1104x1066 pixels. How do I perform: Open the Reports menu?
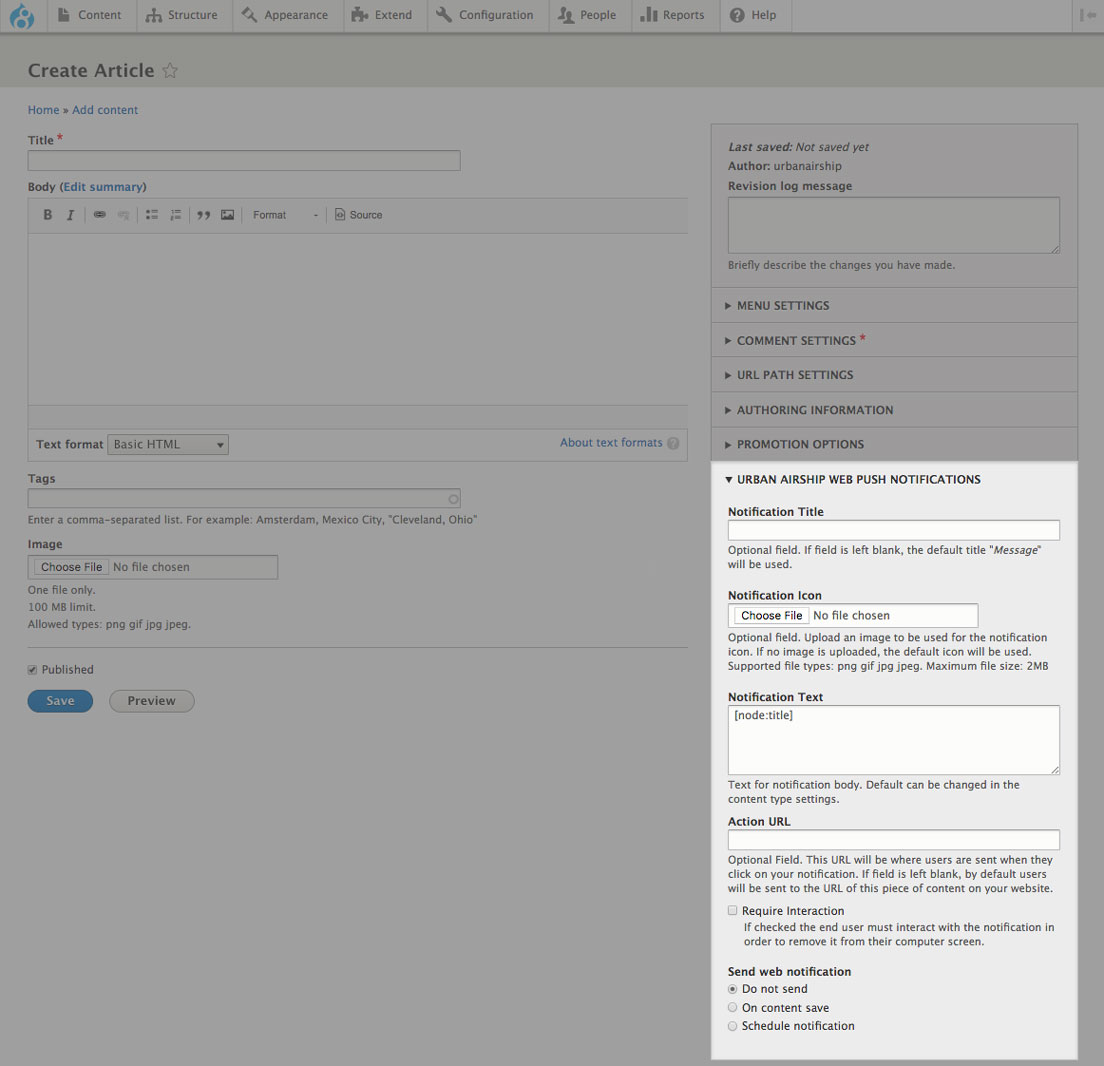(672, 15)
